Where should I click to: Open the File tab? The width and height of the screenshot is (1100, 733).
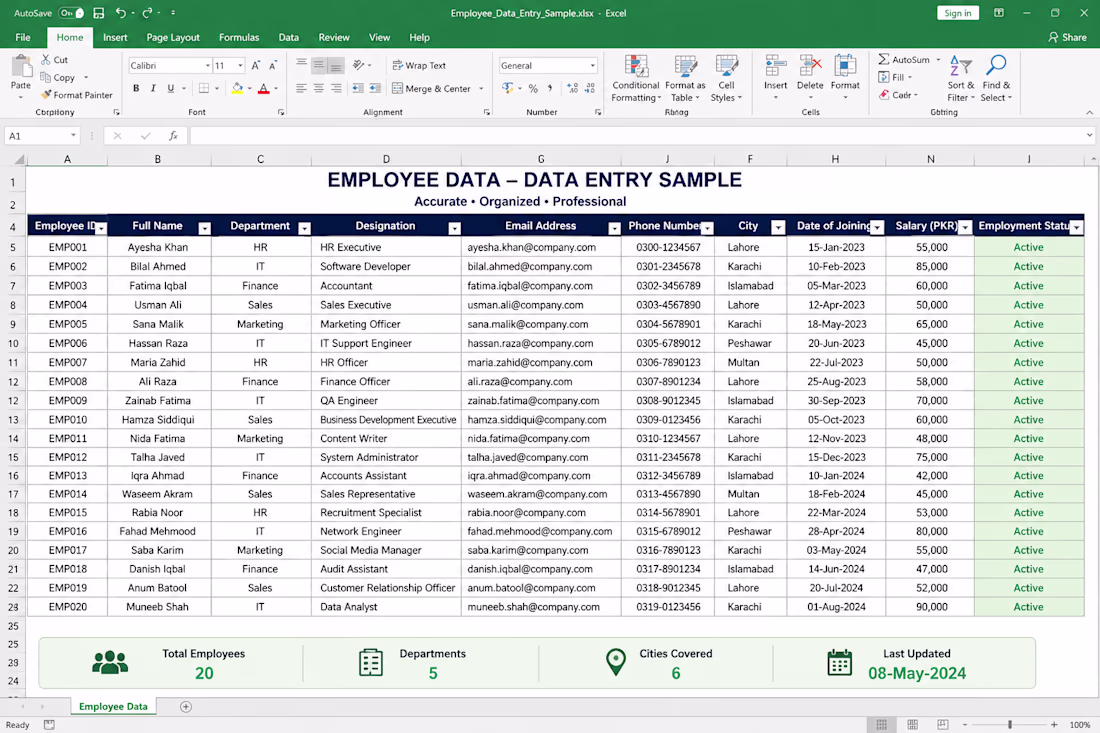23,37
